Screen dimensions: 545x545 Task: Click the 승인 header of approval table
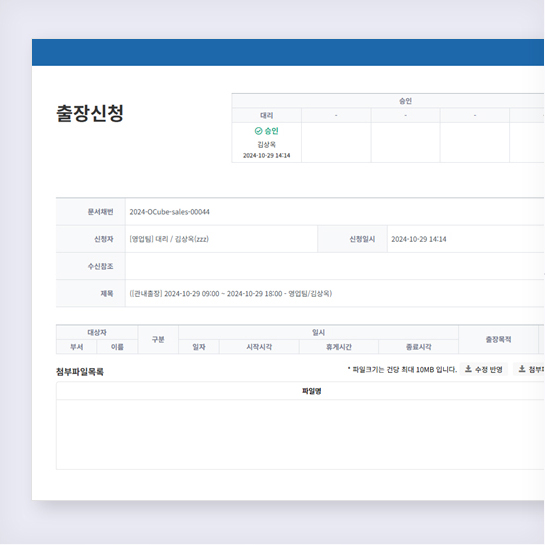point(405,101)
